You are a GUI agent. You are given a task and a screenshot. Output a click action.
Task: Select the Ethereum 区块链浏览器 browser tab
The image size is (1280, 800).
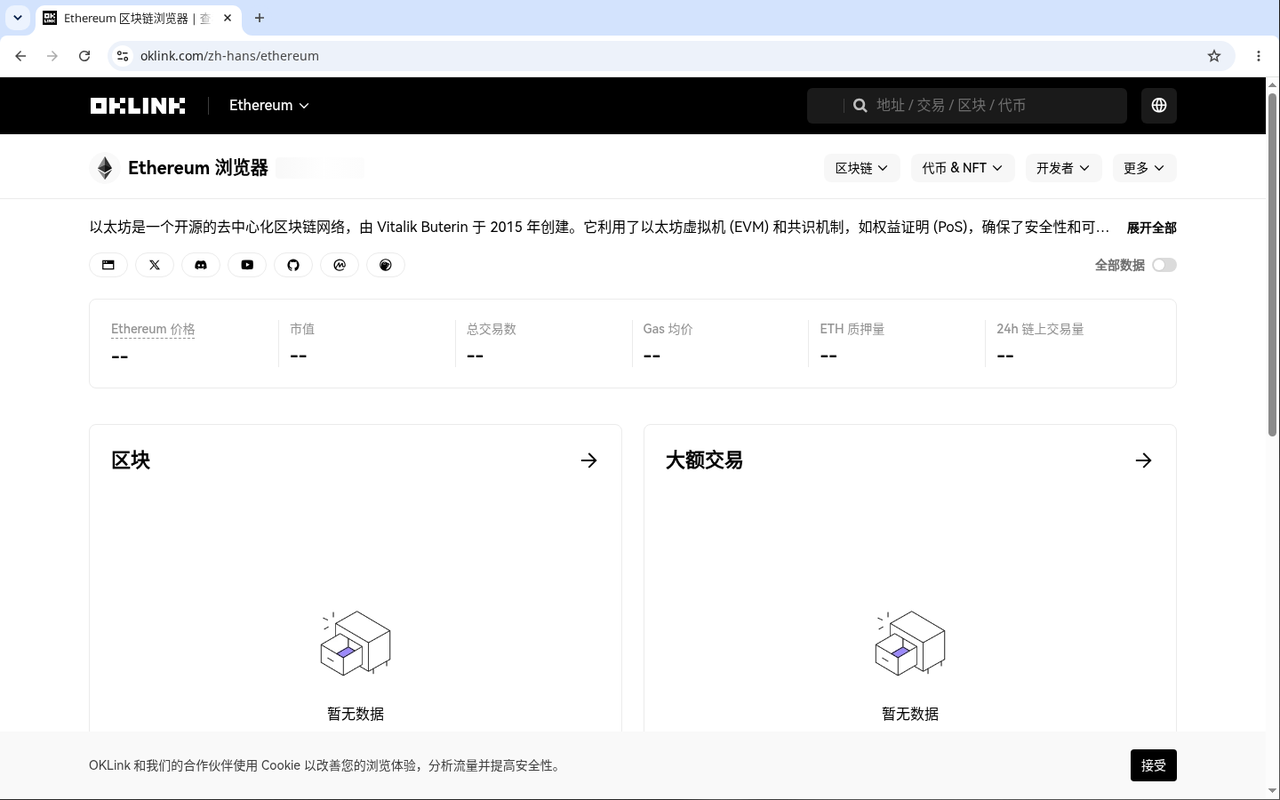click(137, 18)
